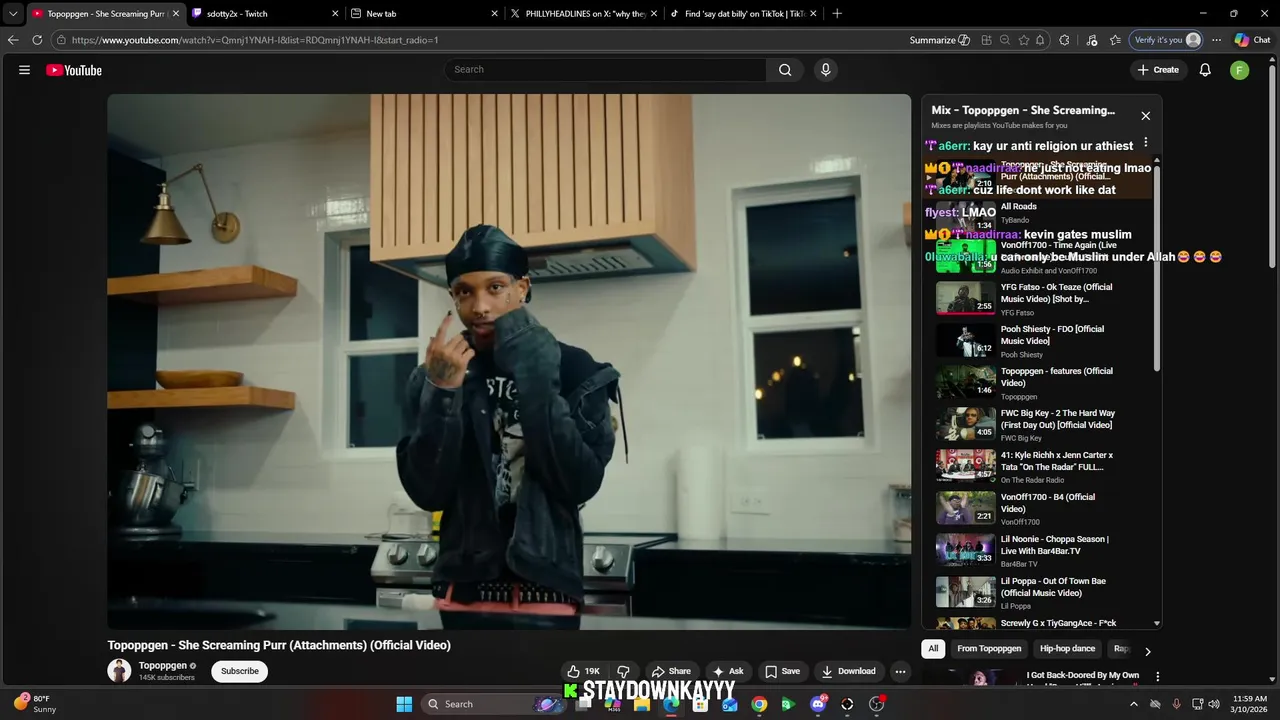Click Verify it's you profile button
Viewport: 1280px width, 720px height.
click(x=1166, y=40)
